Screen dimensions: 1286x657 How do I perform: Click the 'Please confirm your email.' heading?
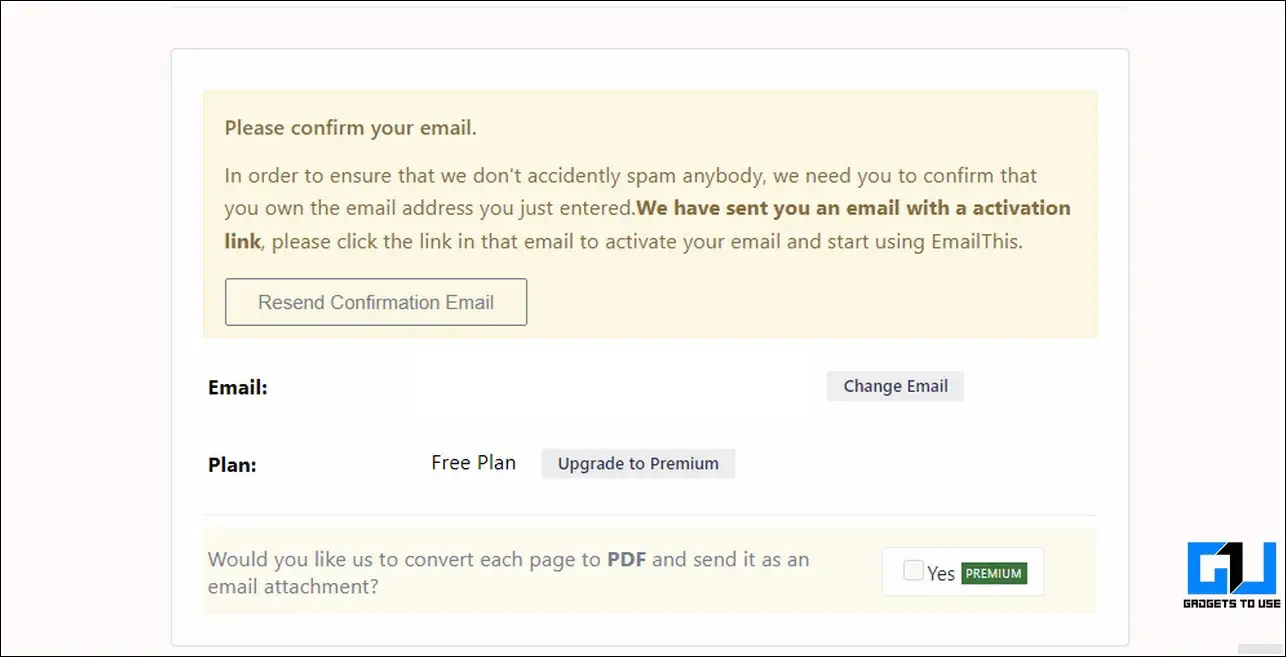coord(350,128)
